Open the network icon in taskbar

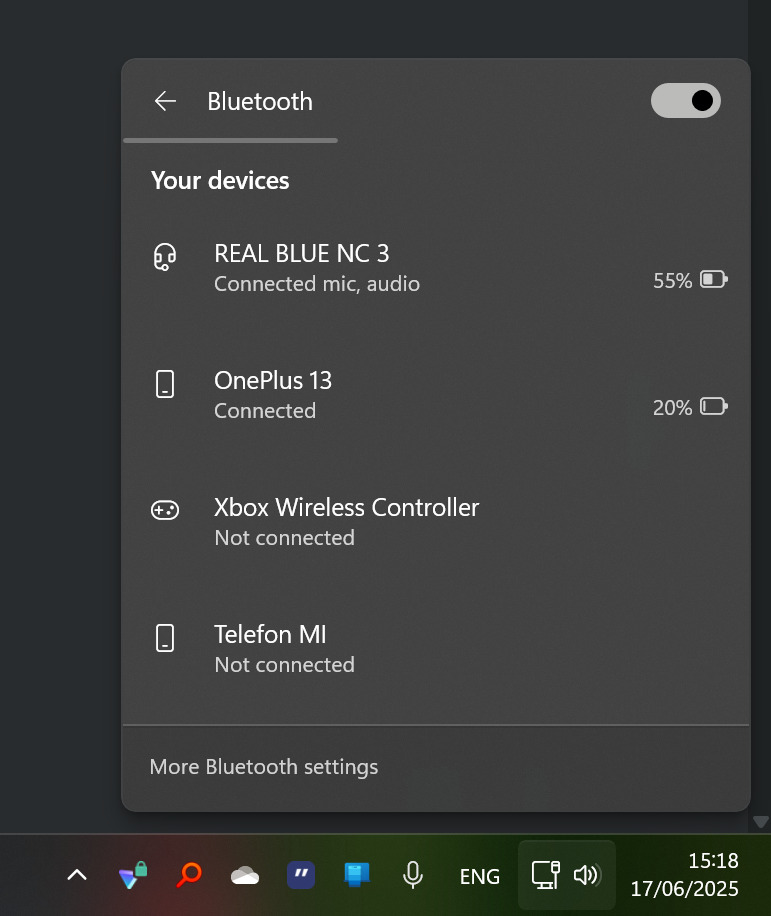click(546, 875)
